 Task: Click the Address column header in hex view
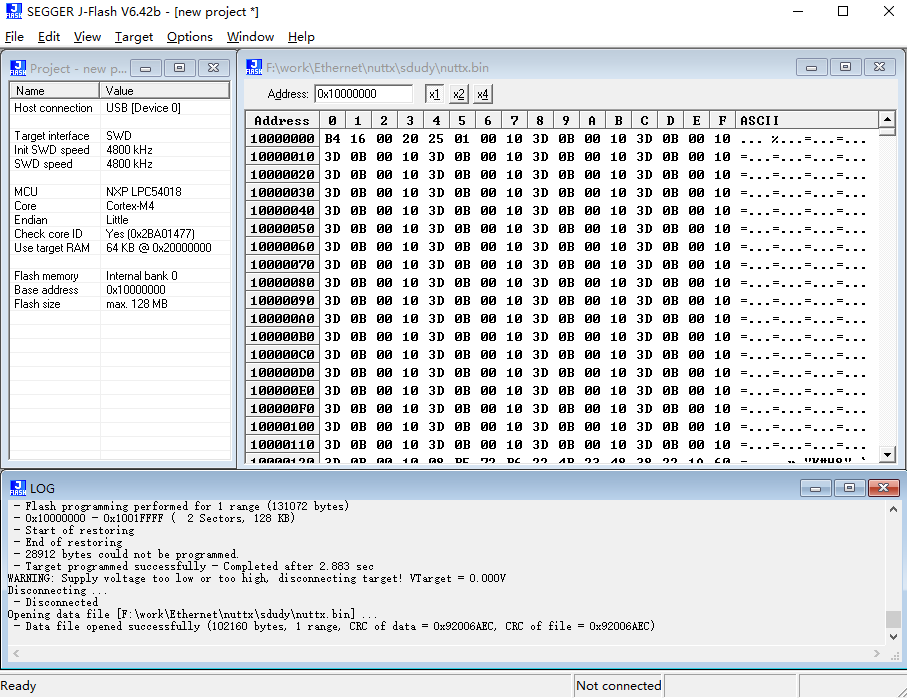282,120
